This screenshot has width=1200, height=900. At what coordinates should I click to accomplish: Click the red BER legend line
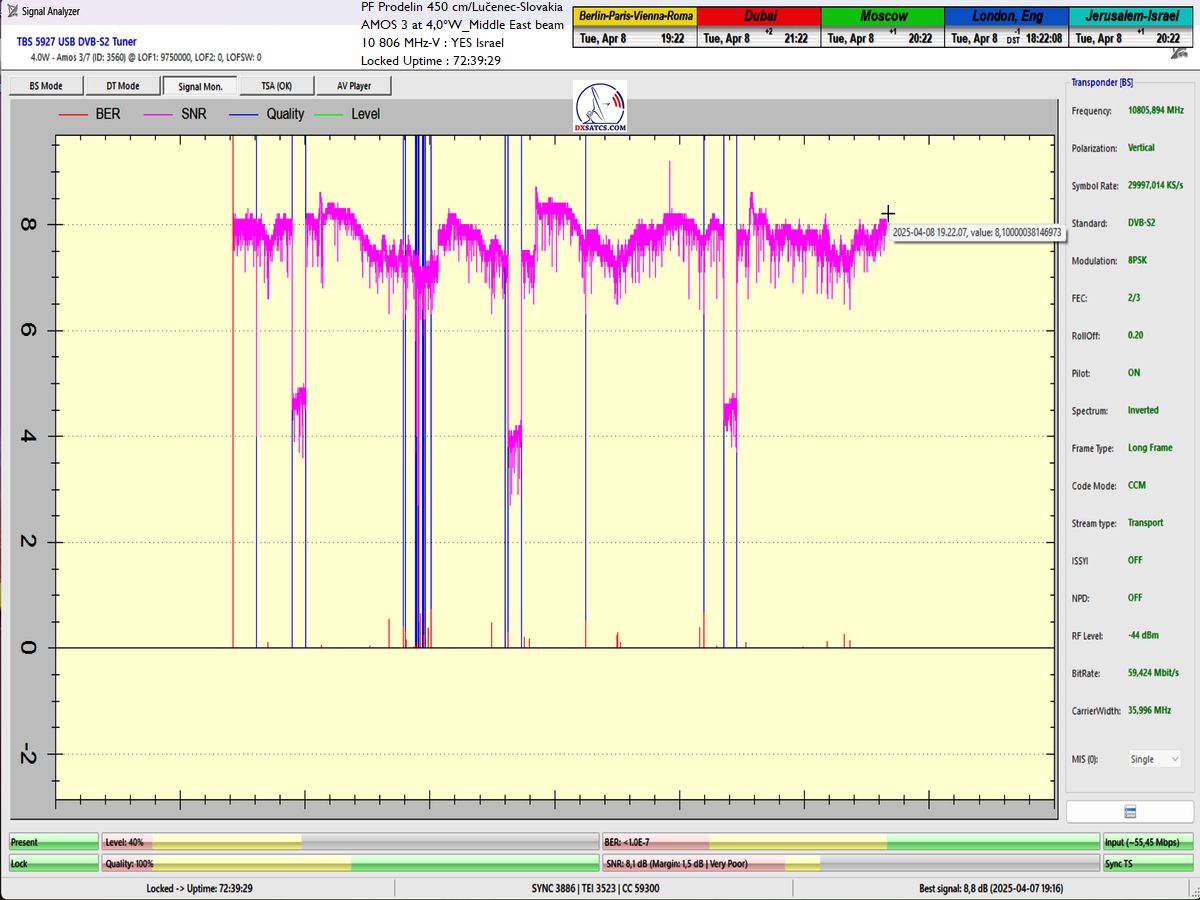[x=74, y=115]
